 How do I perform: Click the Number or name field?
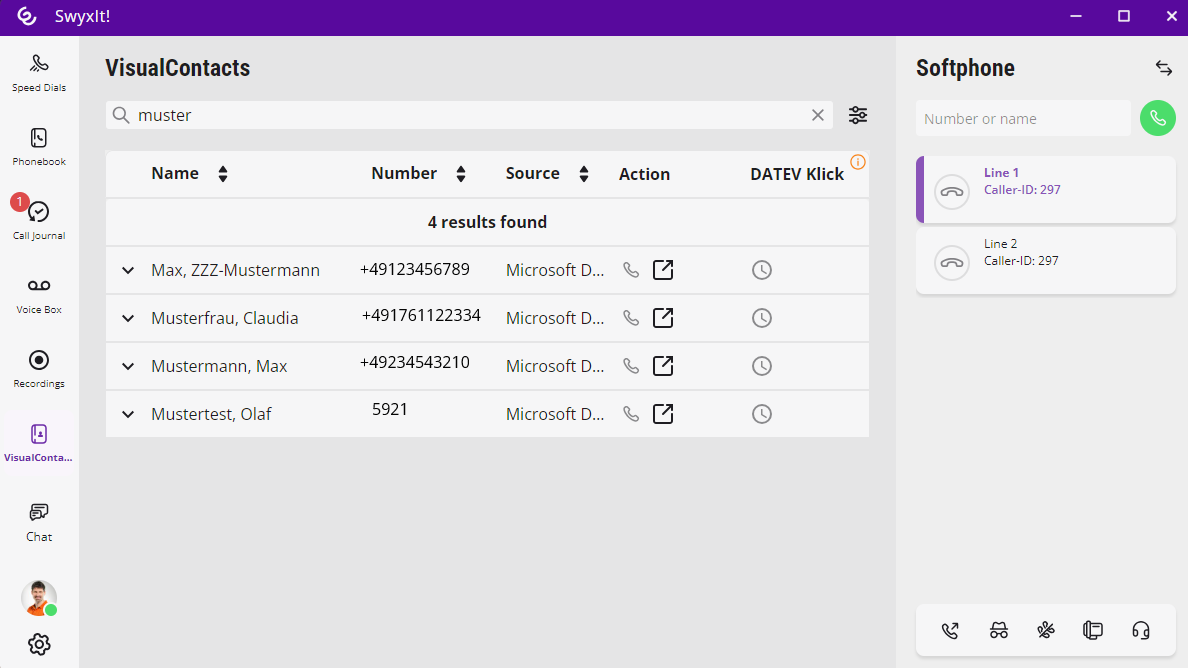[x=1023, y=119]
